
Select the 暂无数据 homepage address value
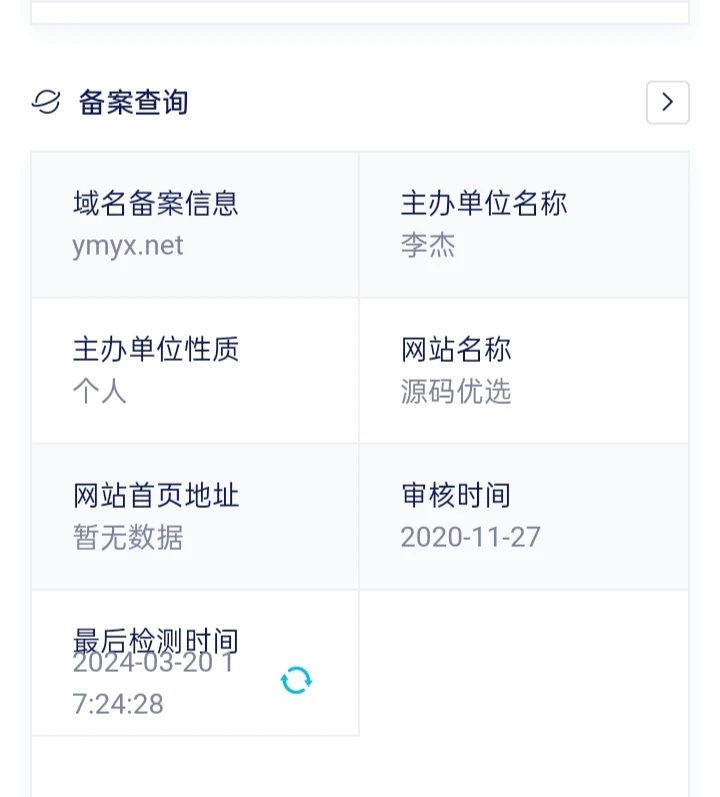pos(128,538)
